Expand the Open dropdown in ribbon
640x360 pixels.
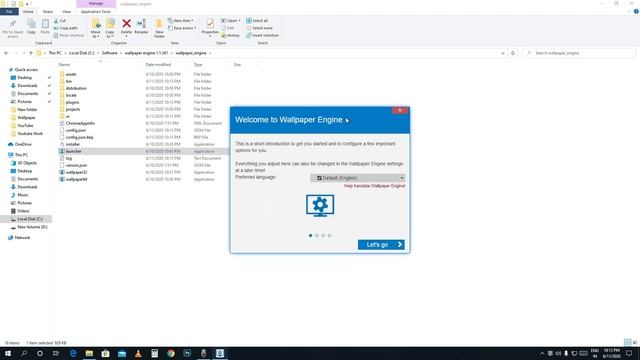coord(231,20)
